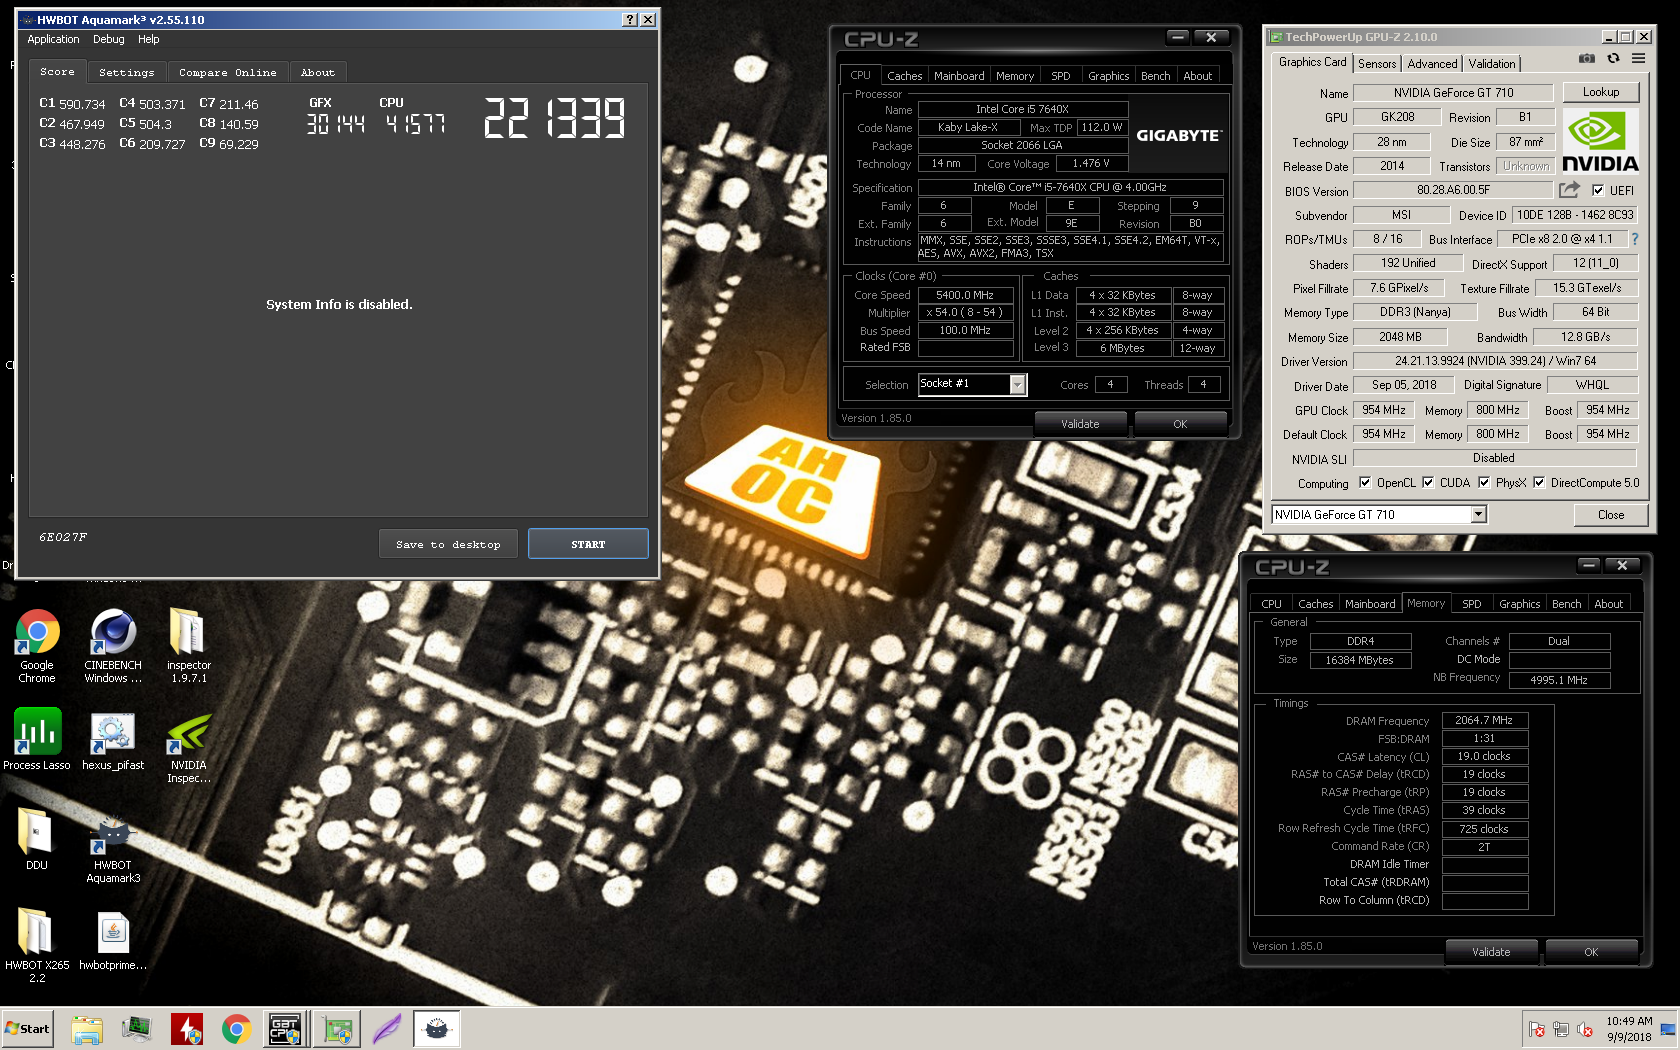Open Mainboard tab in top CPU-Z window
Screen dimensions: 1680x1050
pos(959,76)
